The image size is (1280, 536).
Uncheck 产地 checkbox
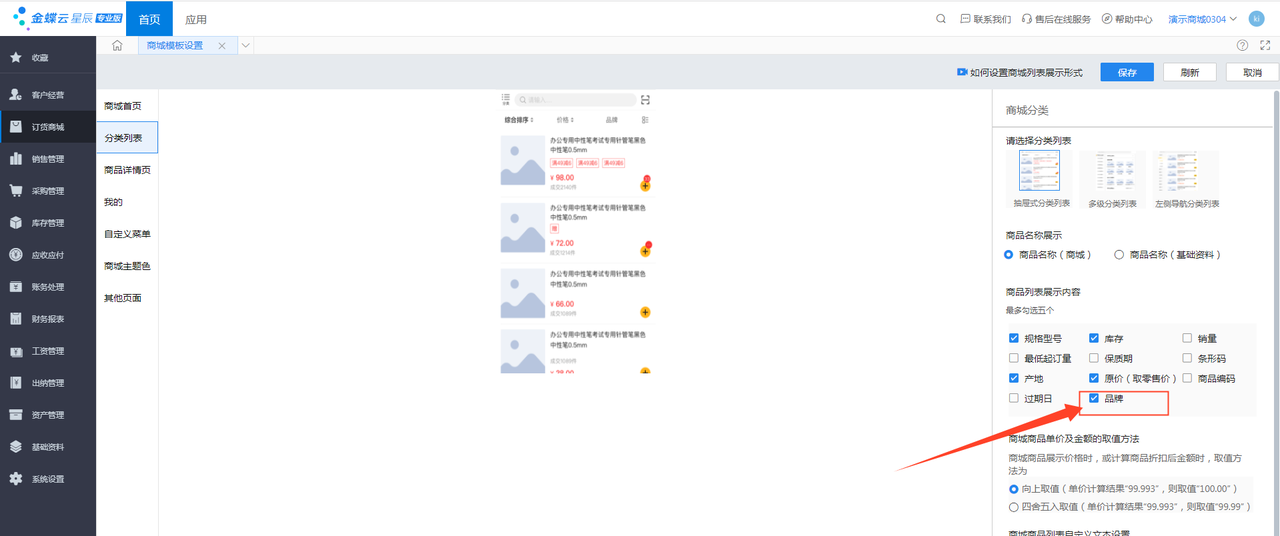(x=1014, y=378)
